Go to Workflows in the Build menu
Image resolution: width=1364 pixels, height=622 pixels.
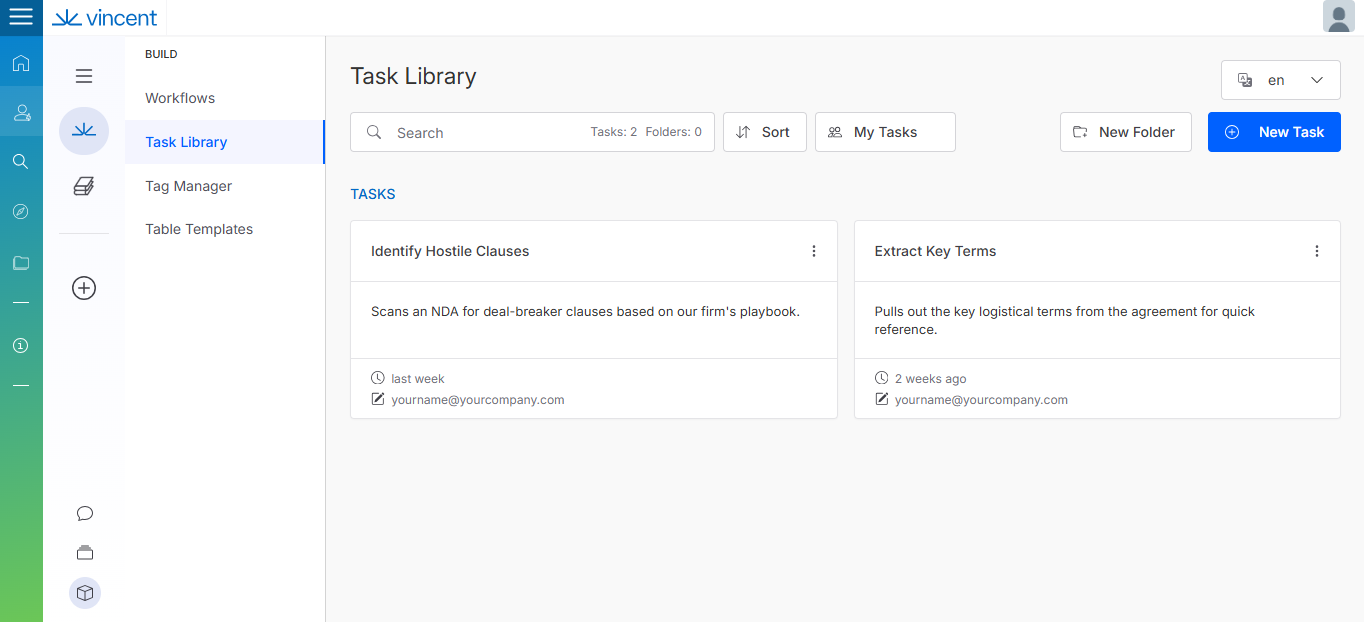coord(180,98)
